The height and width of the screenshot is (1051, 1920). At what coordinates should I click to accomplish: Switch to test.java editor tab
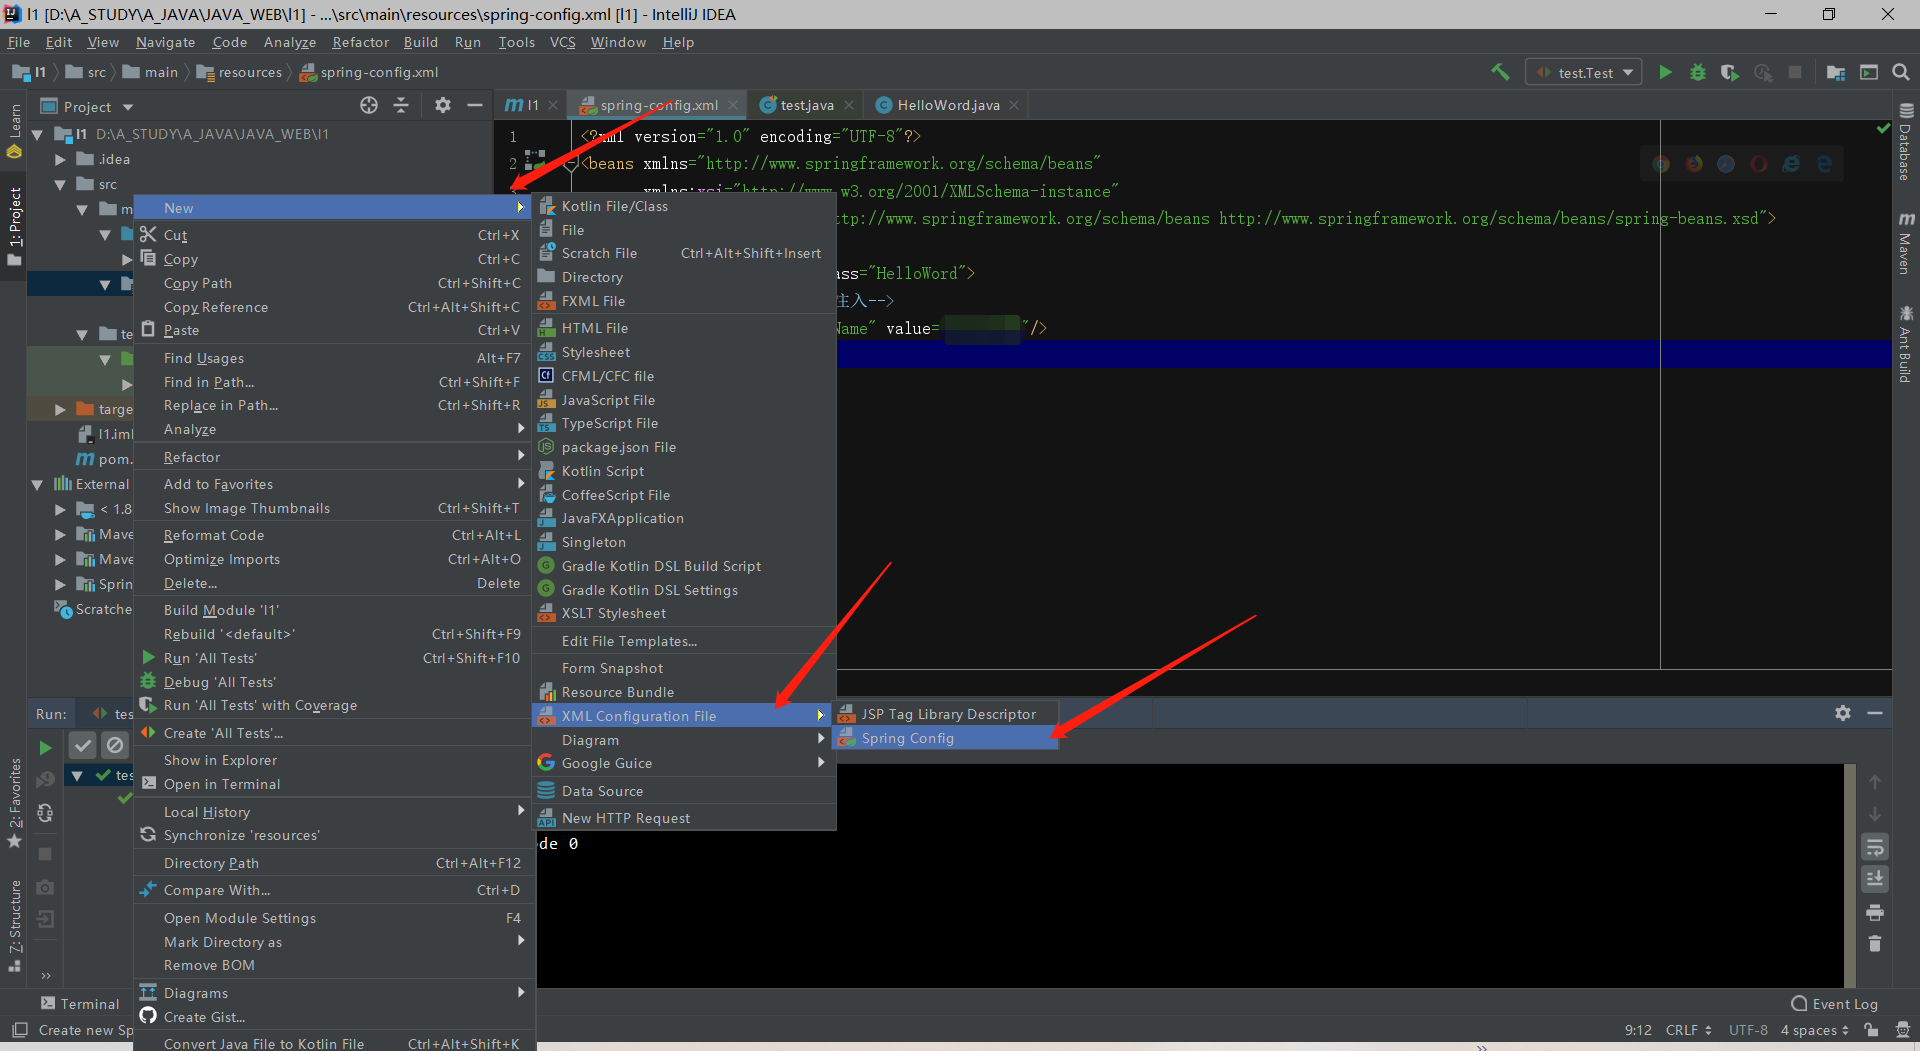click(x=806, y=105)
